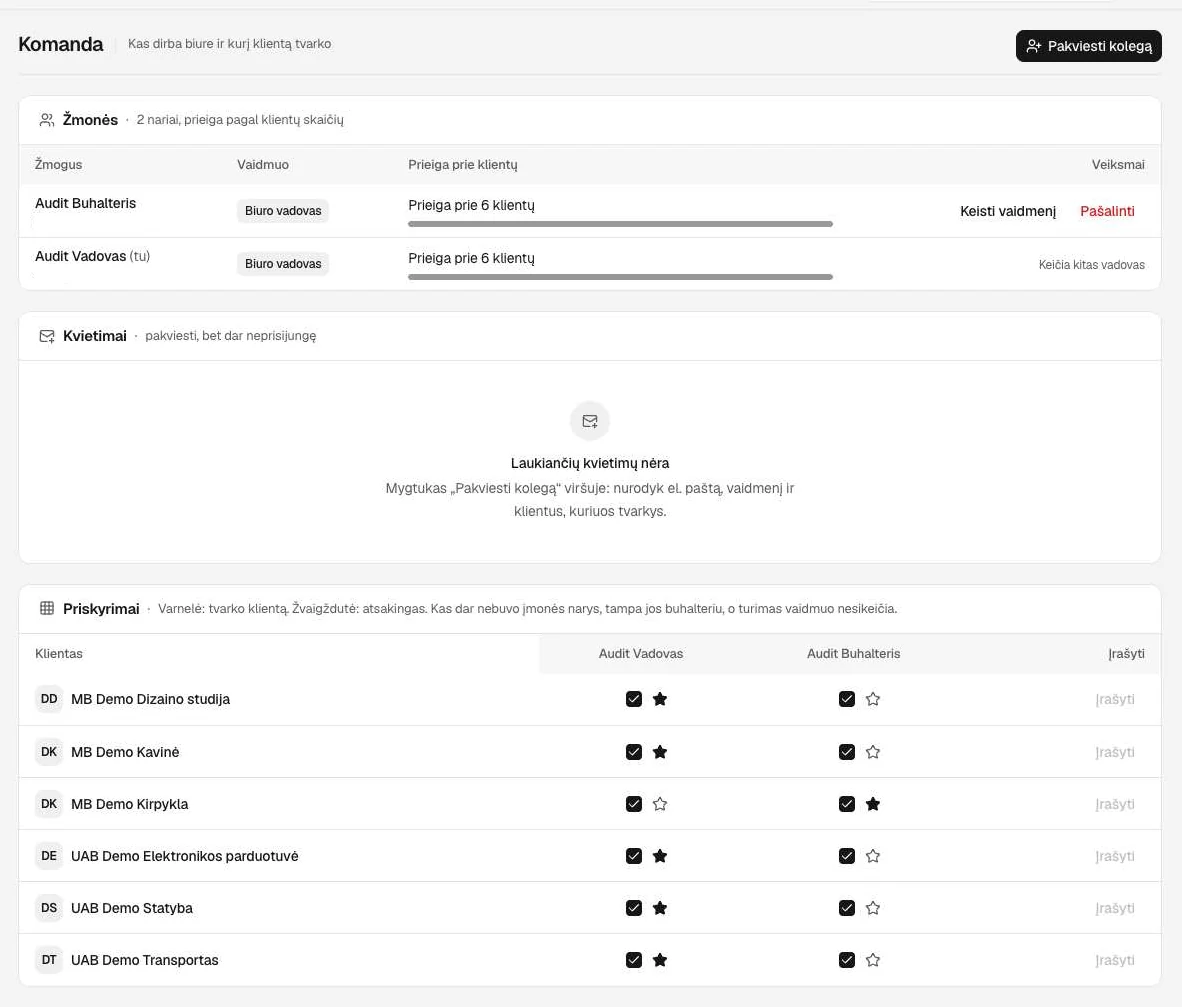1182x1007 pixels.
Task: Click the Komanda page title
Action: click(60, 44)
